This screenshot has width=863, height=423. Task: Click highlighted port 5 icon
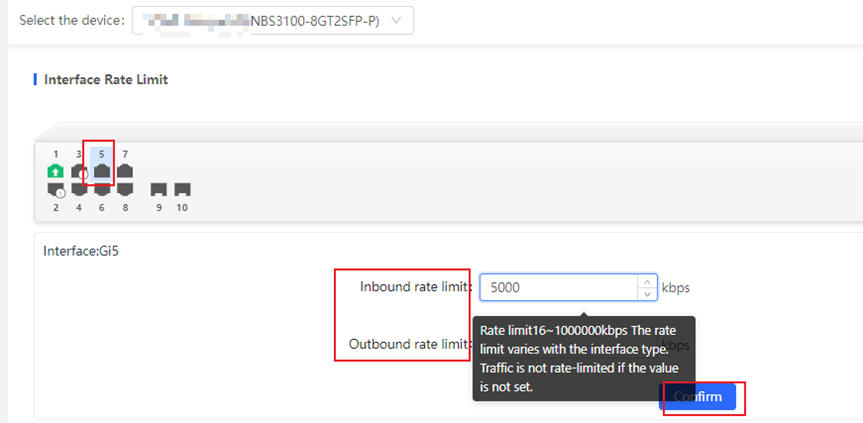click(101, 171)
